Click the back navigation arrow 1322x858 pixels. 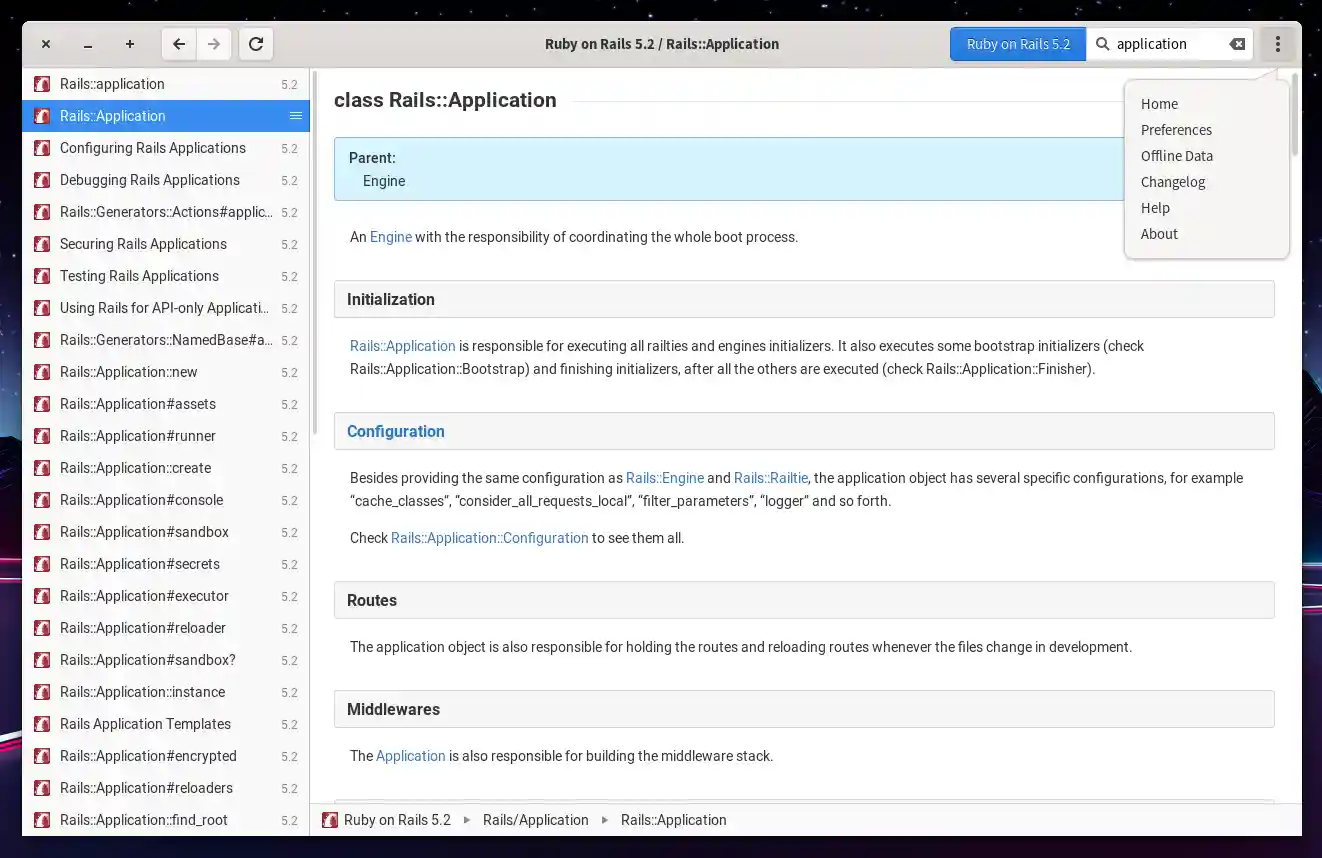pos(178,44)
